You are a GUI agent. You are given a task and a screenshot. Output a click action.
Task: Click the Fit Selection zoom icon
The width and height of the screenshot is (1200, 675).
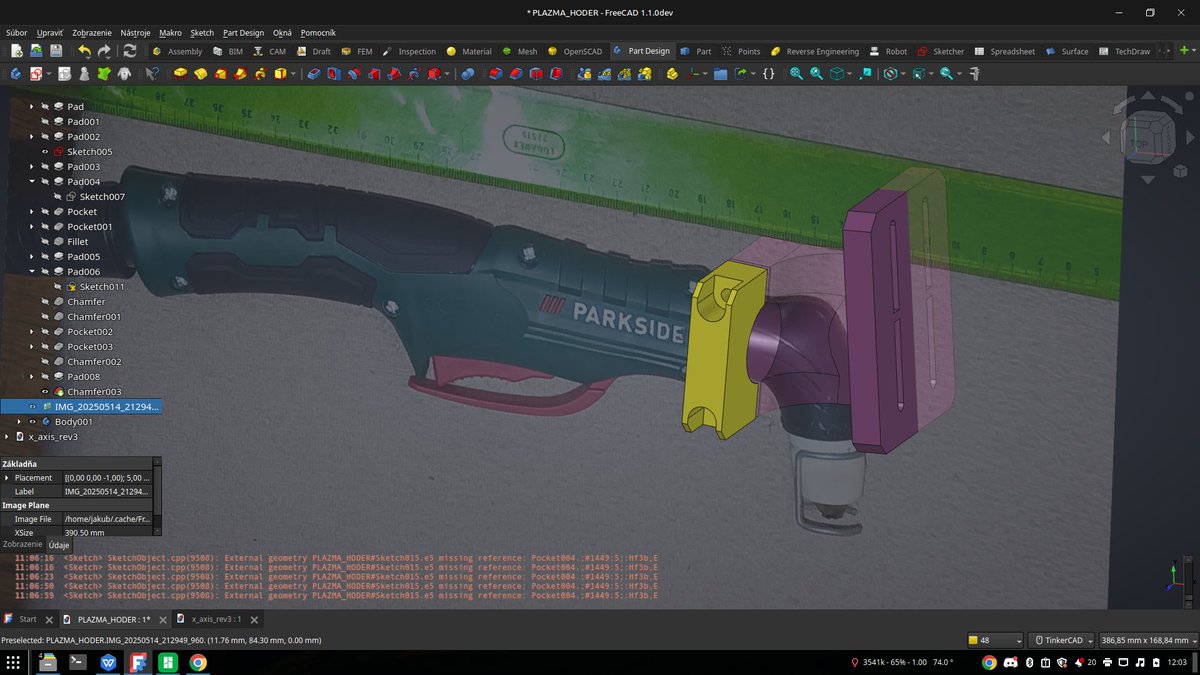pyautogui.click(x=816, y=74)
